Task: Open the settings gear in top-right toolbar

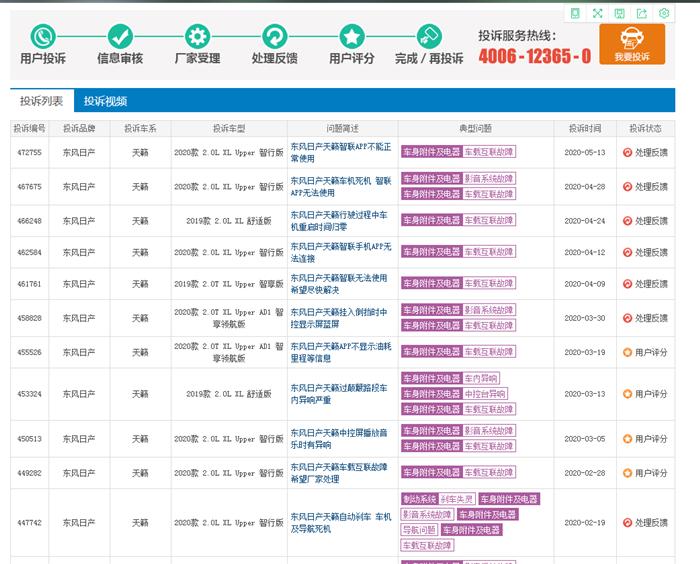Action: click(664, 13)
